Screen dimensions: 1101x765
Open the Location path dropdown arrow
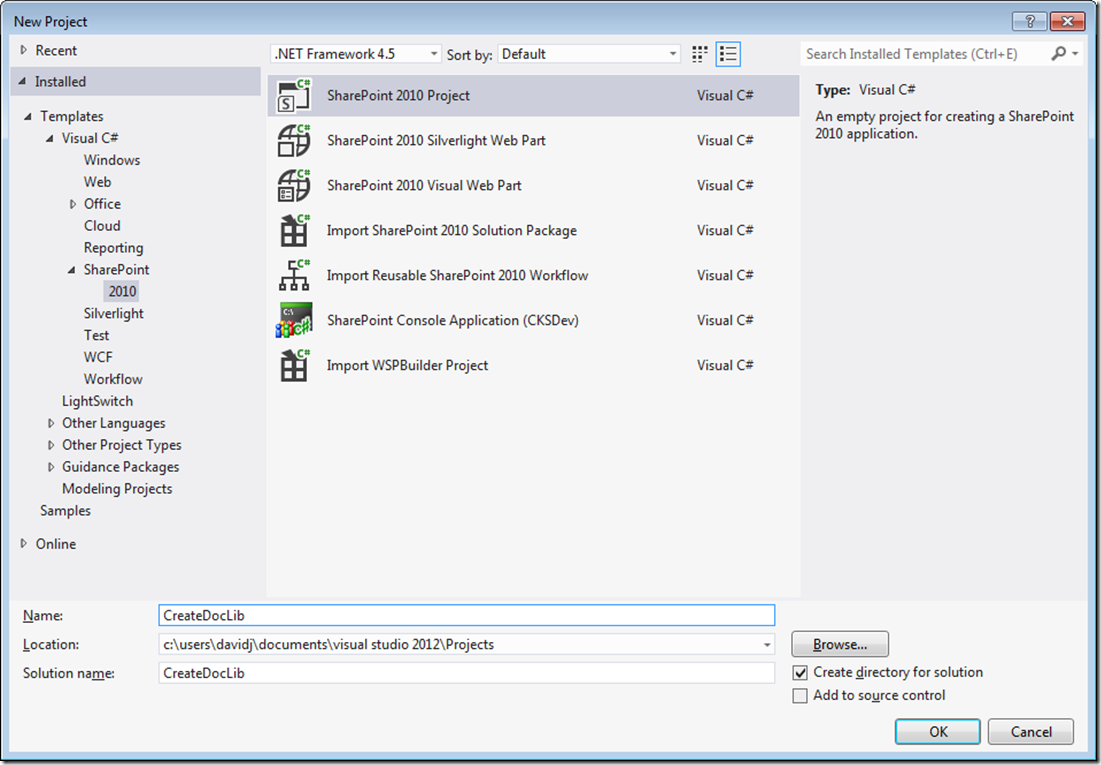(767, 645)
